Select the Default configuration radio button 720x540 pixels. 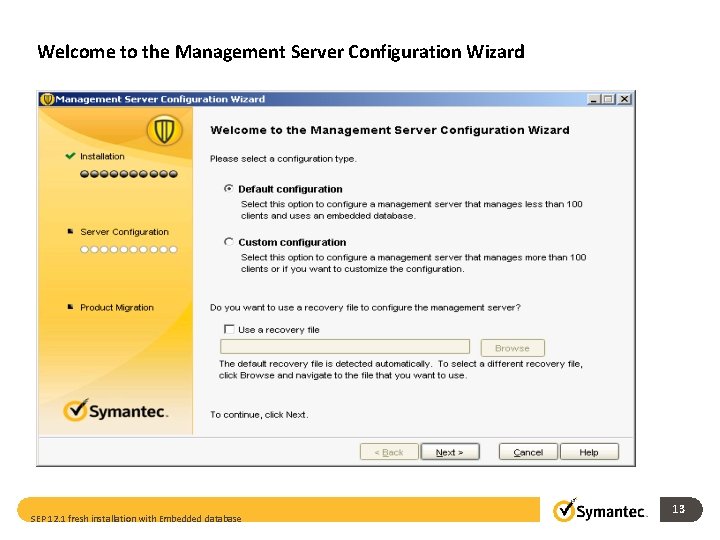click(x=228, y=189)
